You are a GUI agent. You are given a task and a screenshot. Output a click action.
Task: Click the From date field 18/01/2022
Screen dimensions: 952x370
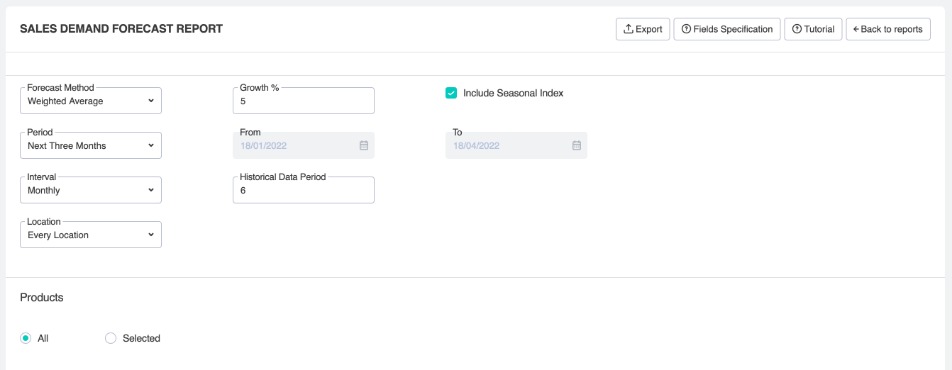click(304, 146)
